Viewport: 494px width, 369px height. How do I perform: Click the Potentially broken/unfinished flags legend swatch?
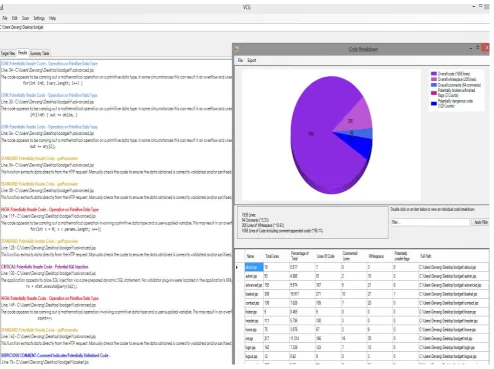tap(434, 93)
